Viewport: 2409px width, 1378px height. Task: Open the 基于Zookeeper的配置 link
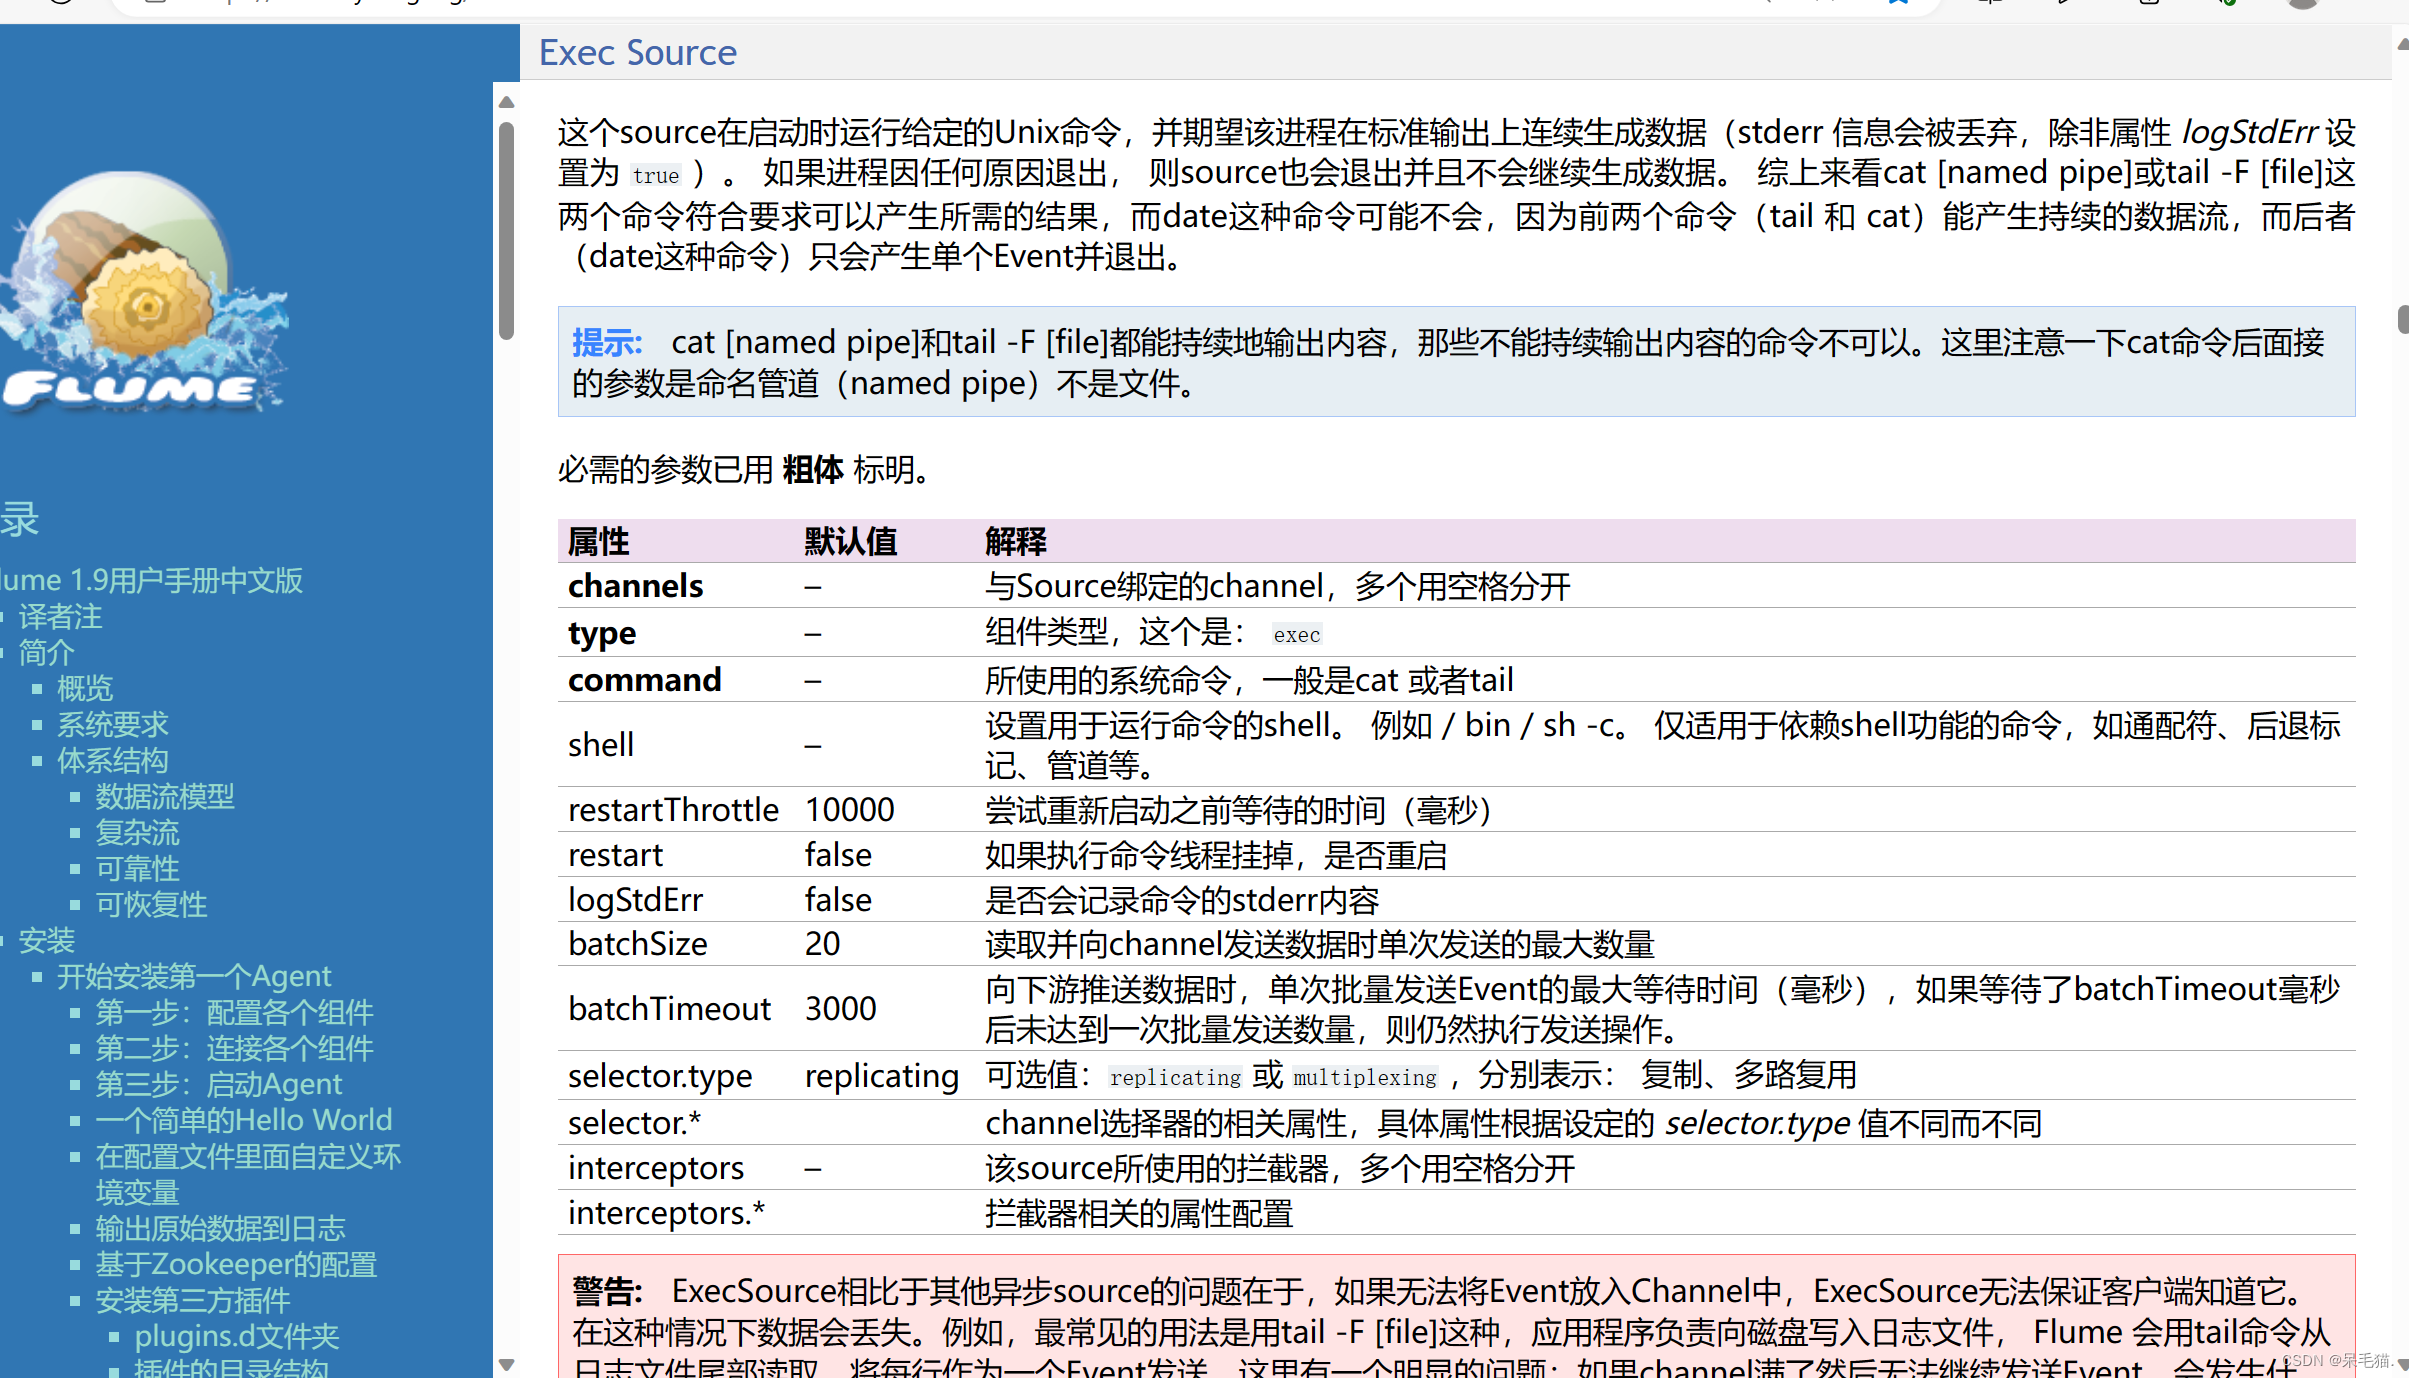236,1264
